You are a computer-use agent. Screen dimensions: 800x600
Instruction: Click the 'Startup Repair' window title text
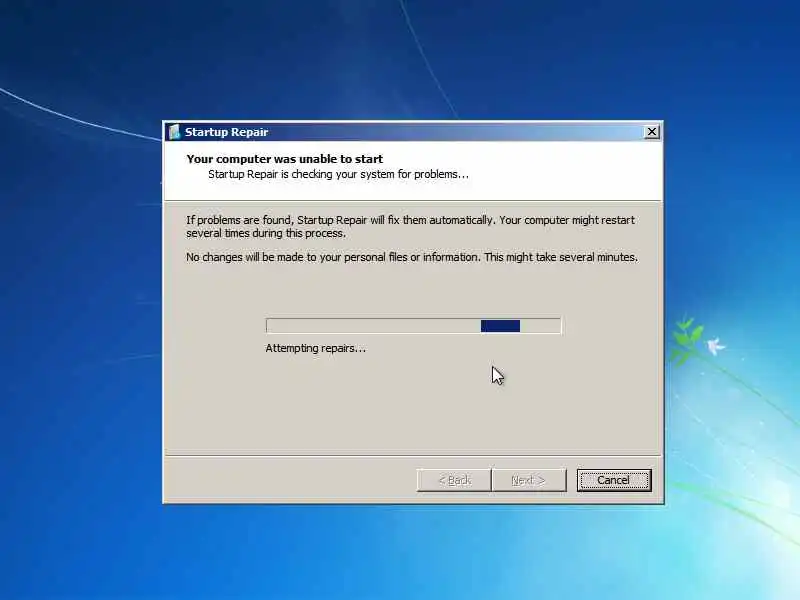(226, 132)
